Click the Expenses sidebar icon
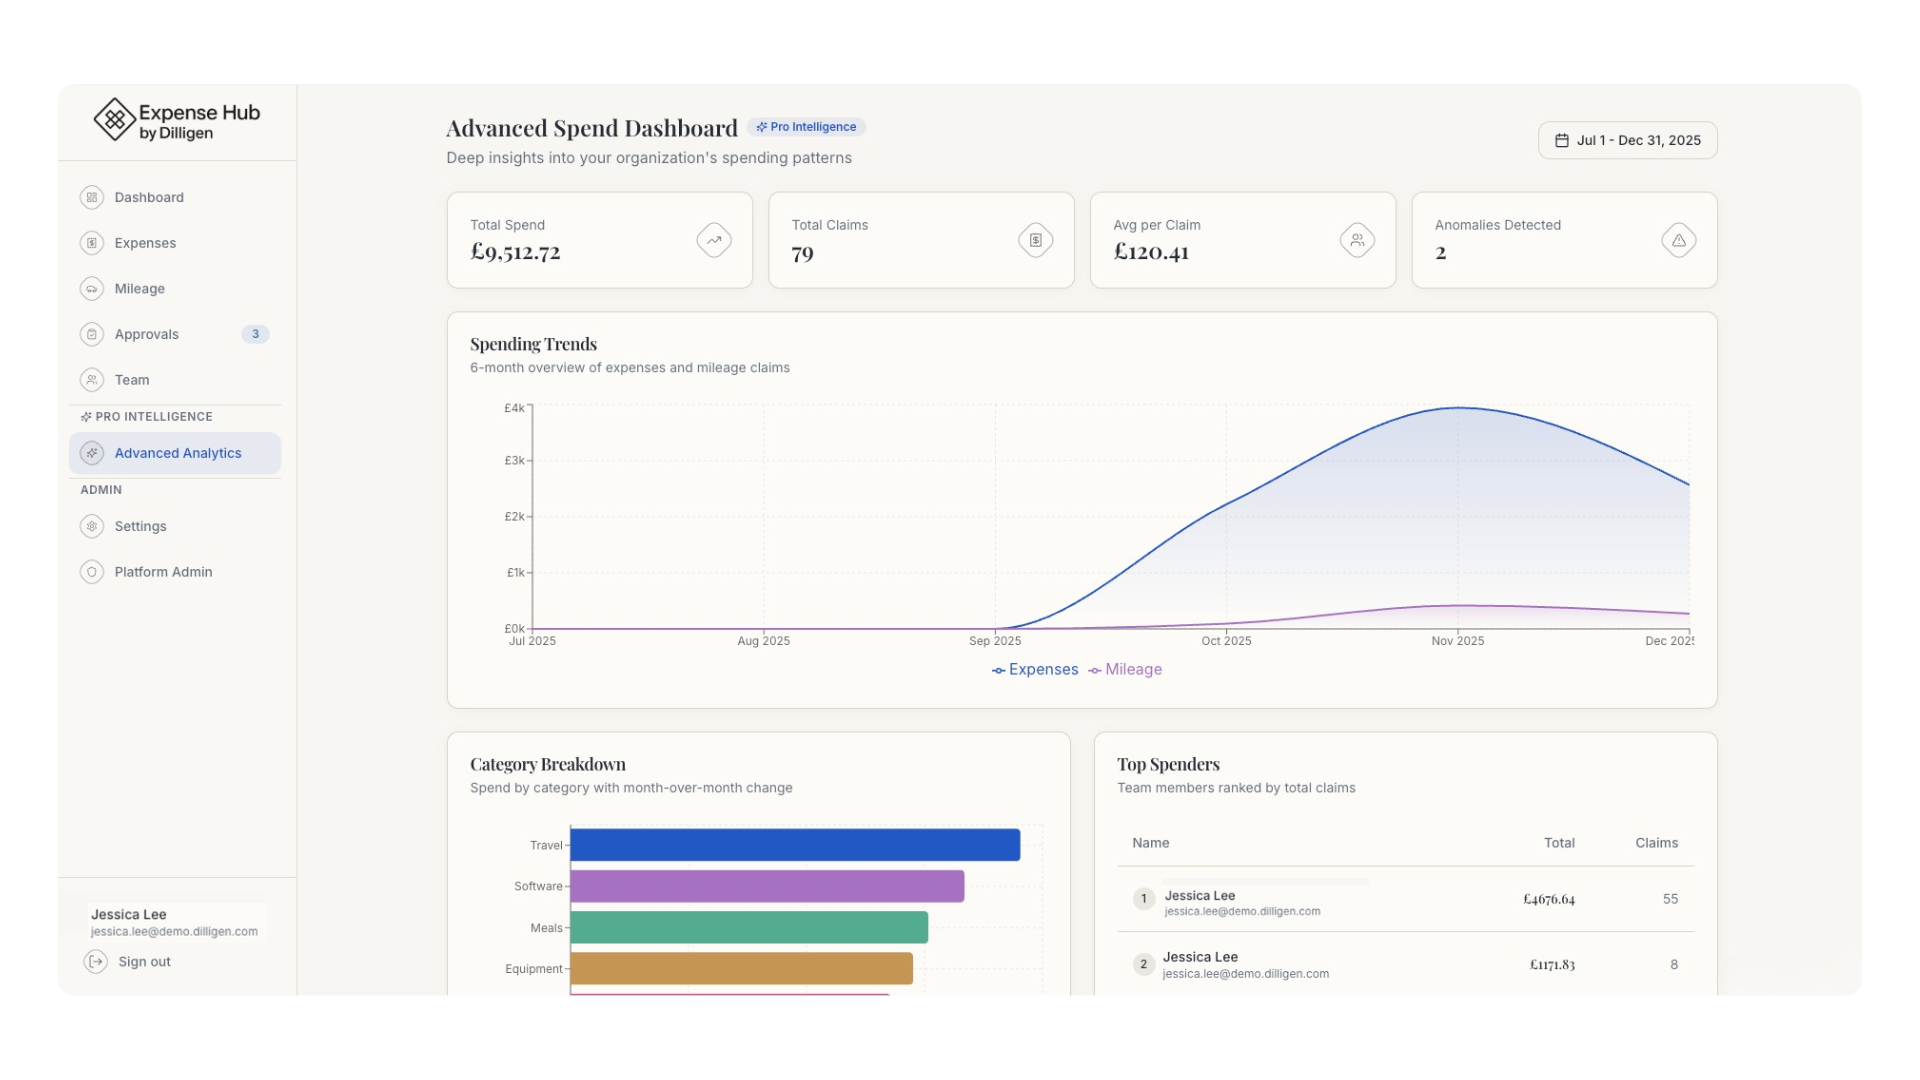1920x1080 pixels. click(x=92, y=243)
